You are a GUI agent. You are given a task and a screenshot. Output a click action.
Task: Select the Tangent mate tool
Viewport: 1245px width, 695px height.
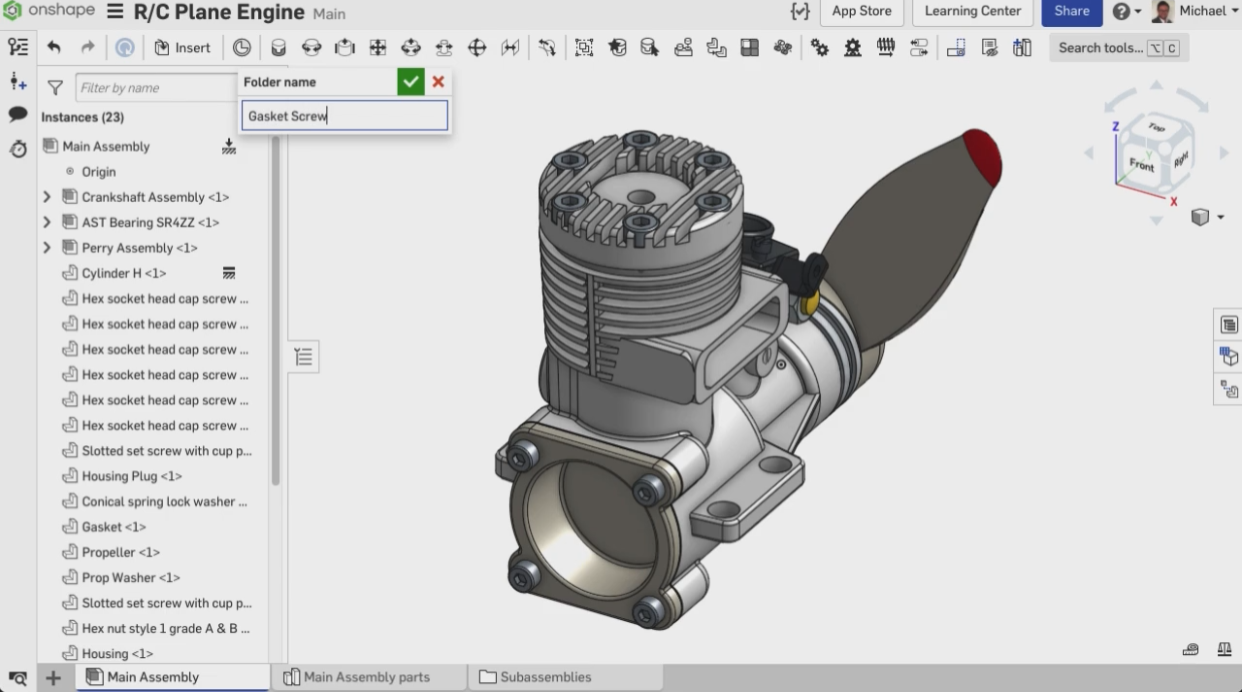(x=547, y=47)
